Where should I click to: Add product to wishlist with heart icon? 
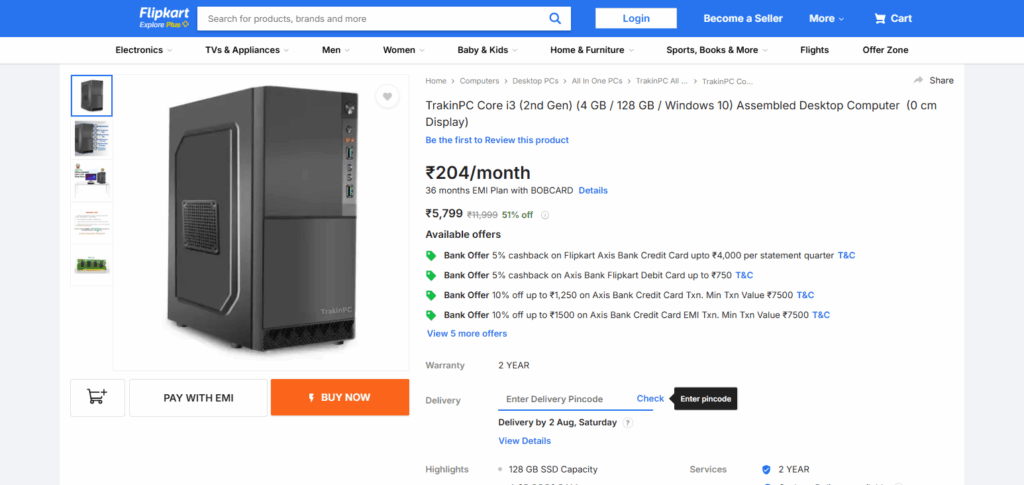387,97
